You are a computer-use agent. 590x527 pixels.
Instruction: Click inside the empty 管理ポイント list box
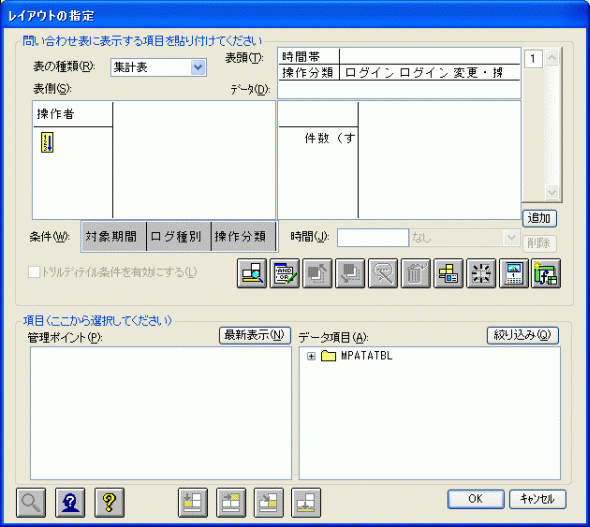pyautogui.click(x=161, y=413)
